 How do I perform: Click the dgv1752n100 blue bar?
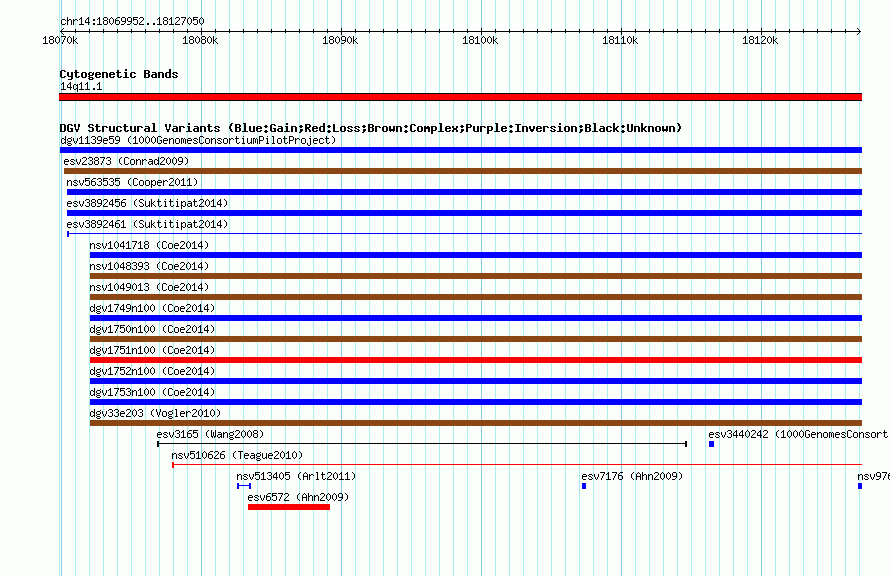pos(476,381)
